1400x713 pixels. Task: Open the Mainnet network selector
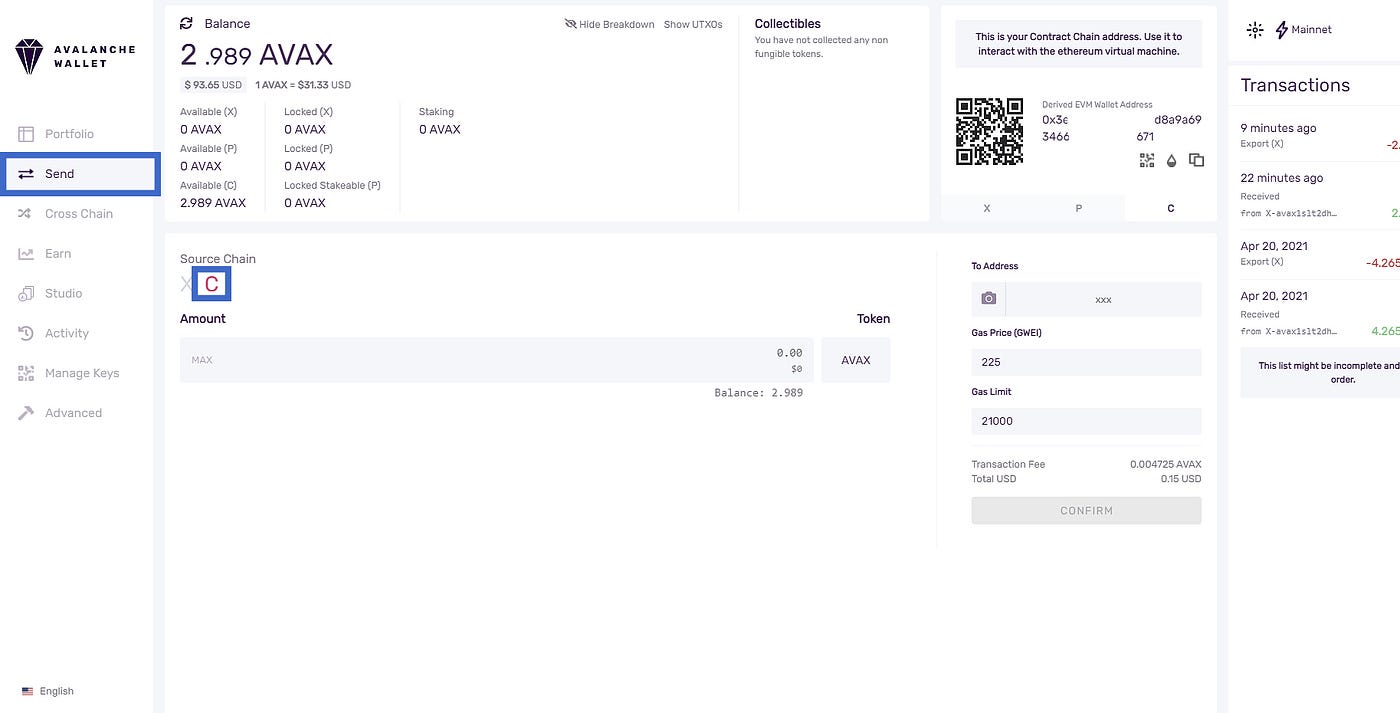point(1304,30)
